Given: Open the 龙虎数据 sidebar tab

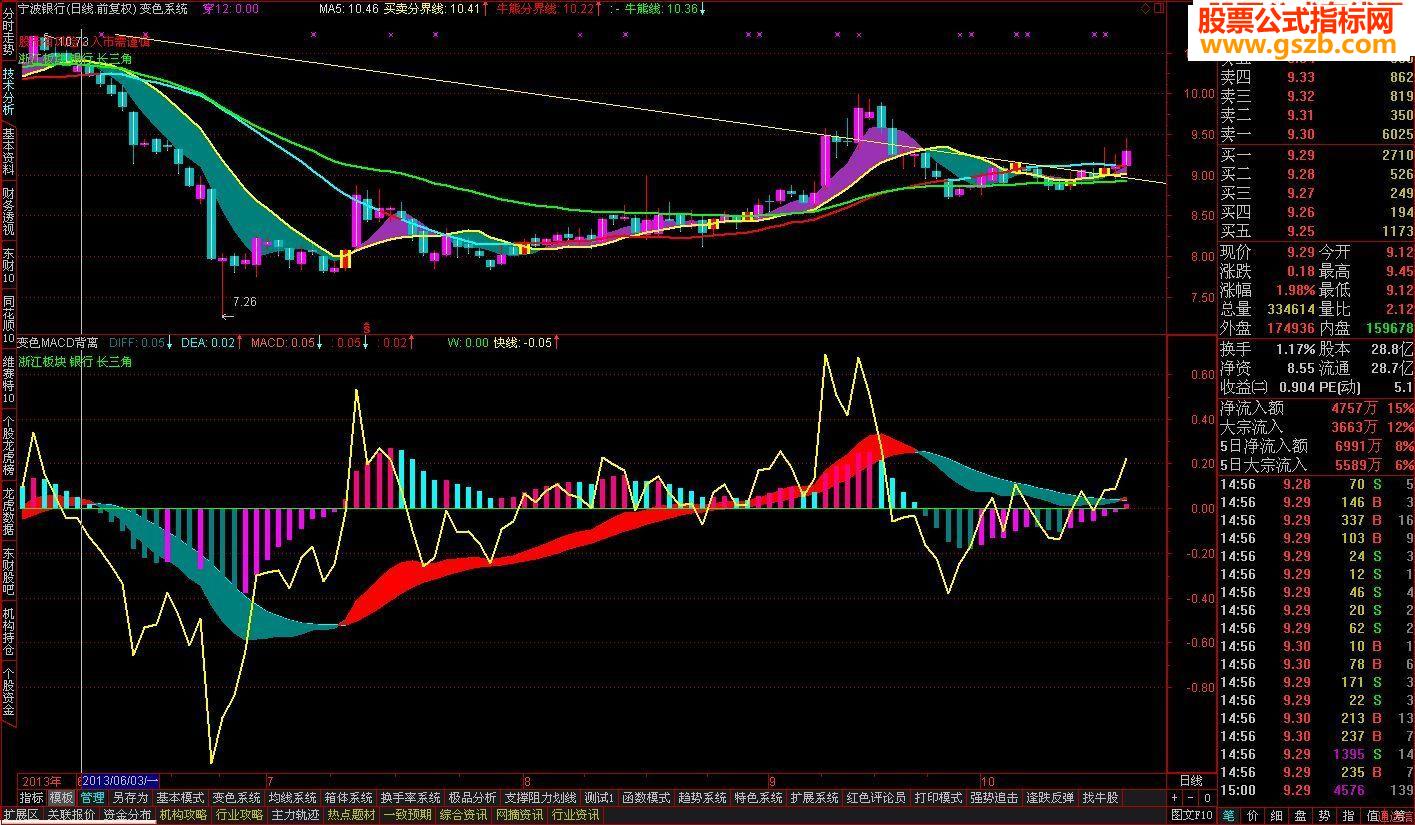Looking at the screenshot, I should point(8,512).
